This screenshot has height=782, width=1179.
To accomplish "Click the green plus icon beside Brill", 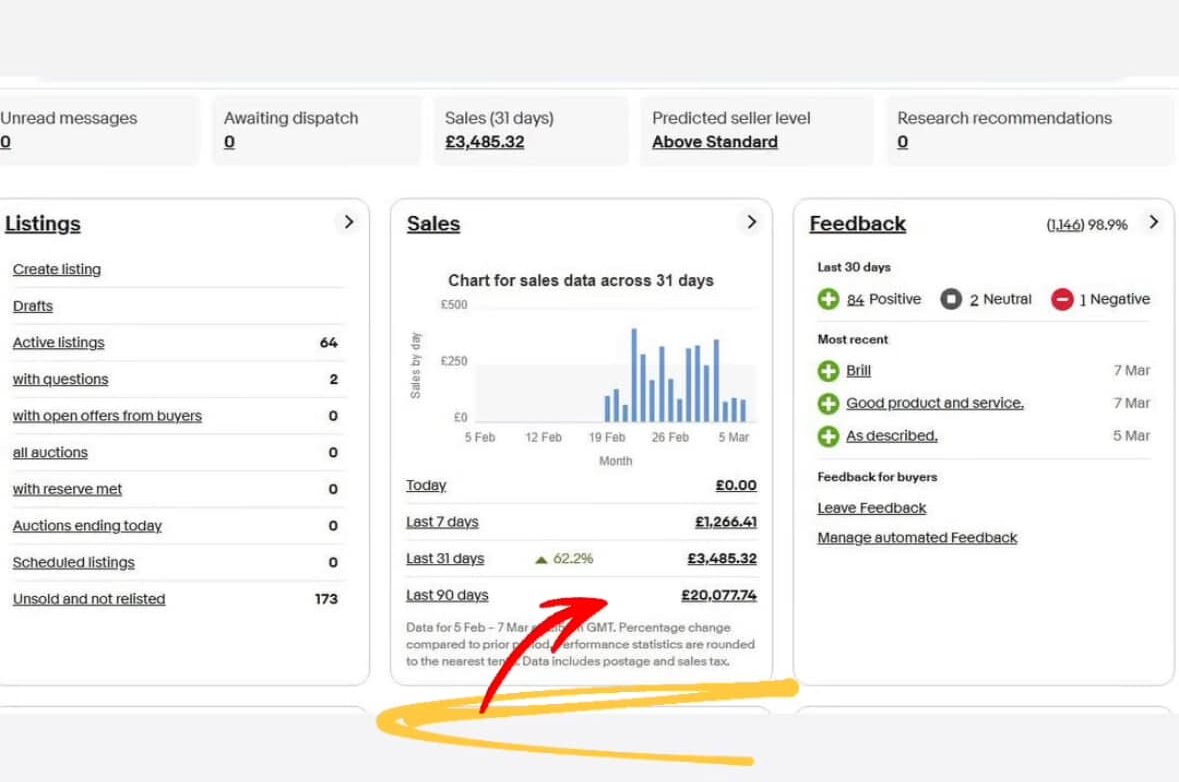I will point(828,371).
